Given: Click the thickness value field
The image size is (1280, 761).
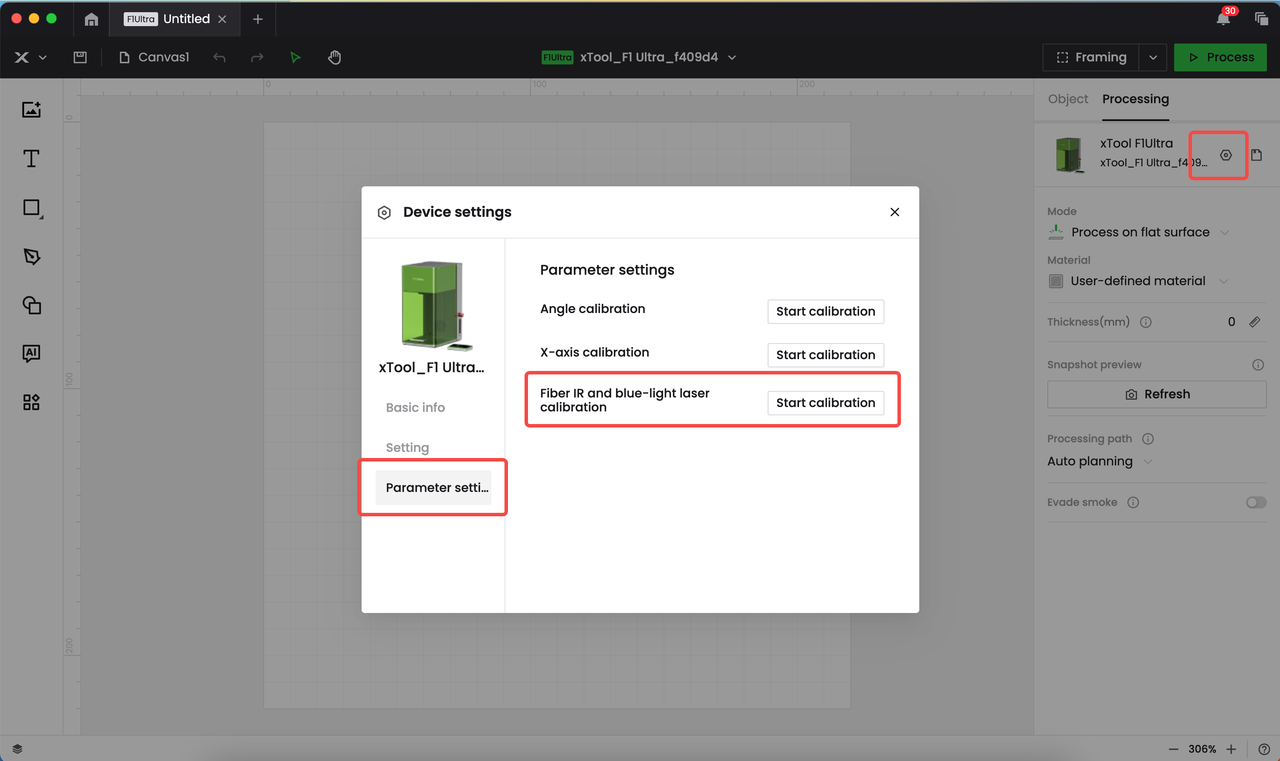Looking at the screenshot, I should click(1231, 322).
